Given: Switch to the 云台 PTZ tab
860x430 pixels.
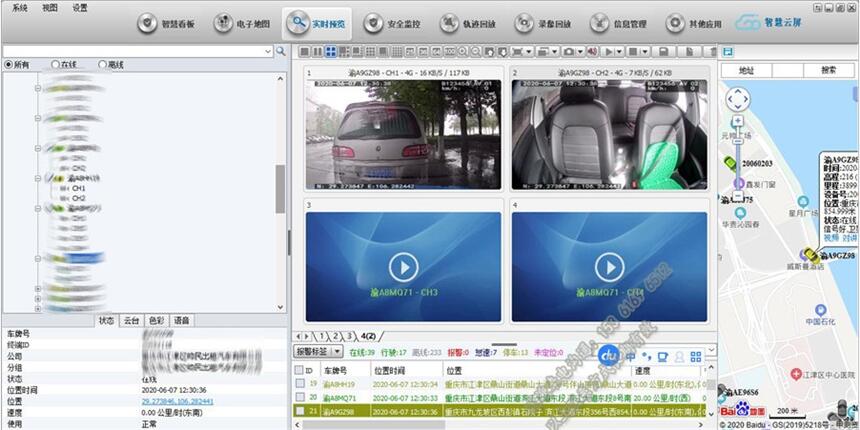Looking at the screenshot, I should coord(130,321).
